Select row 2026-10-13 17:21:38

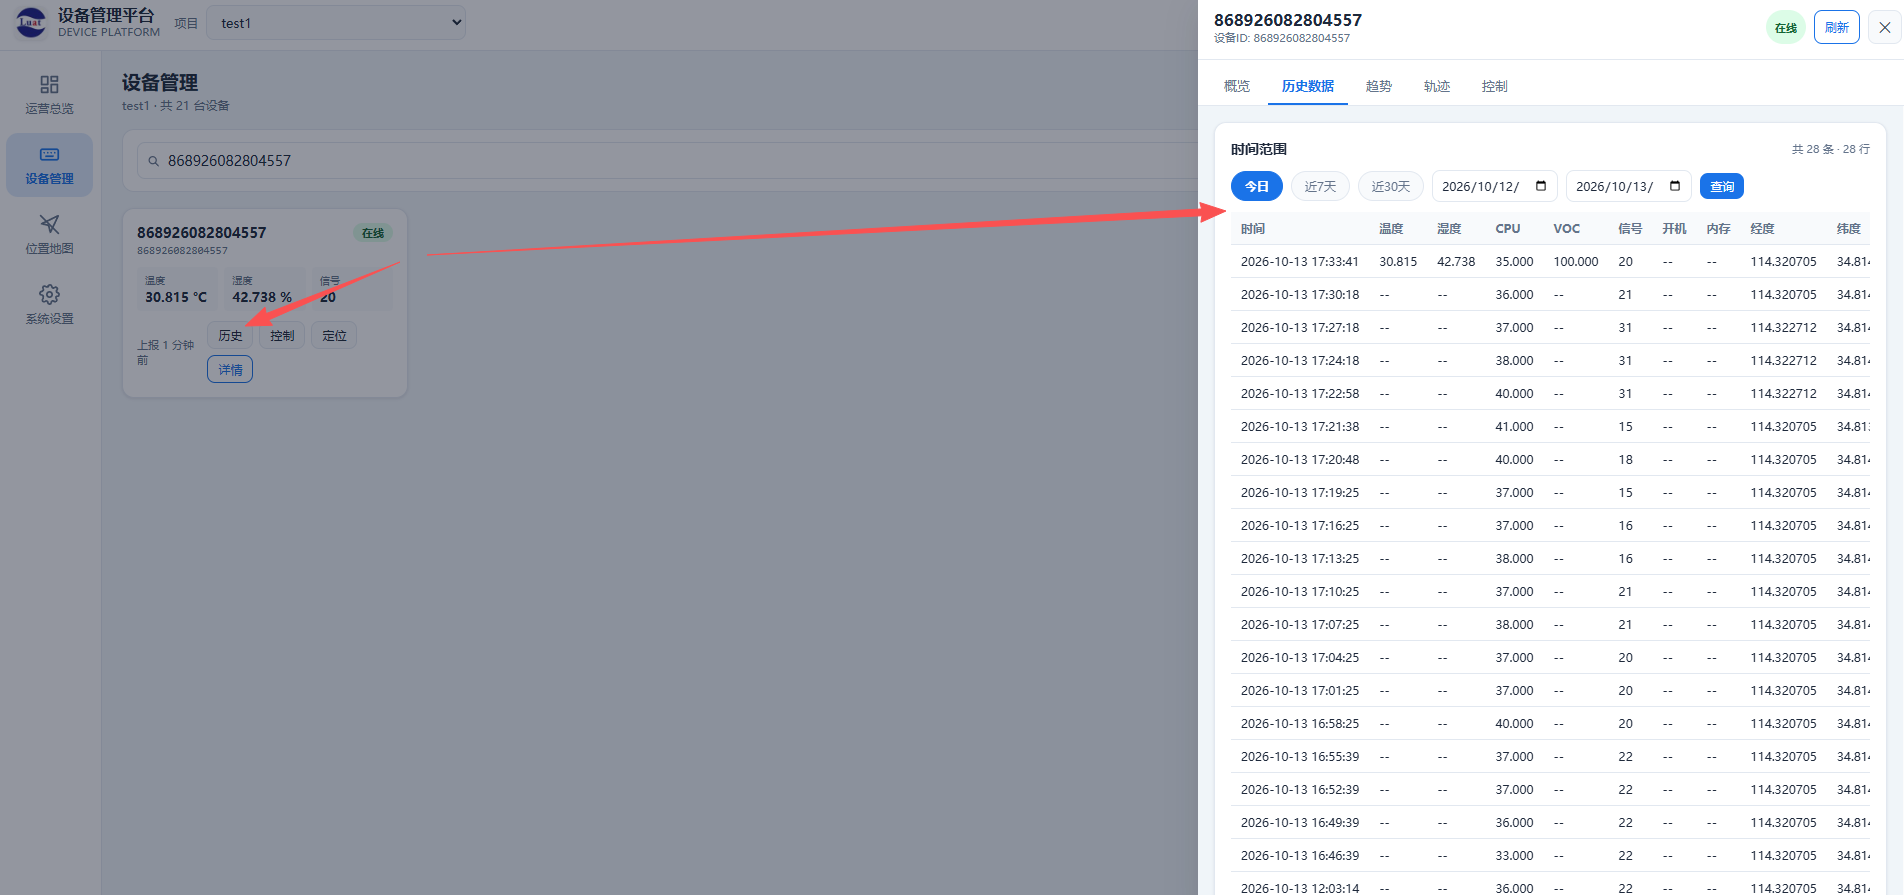point(1550,427)
